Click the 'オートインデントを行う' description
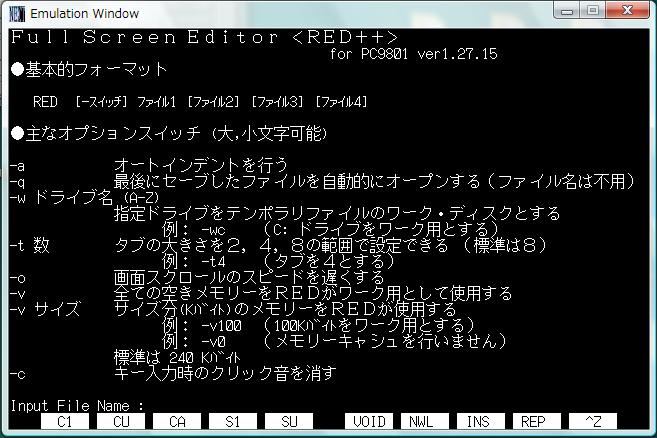The width and height of the screenshot is (657, 438). [201, 165]
